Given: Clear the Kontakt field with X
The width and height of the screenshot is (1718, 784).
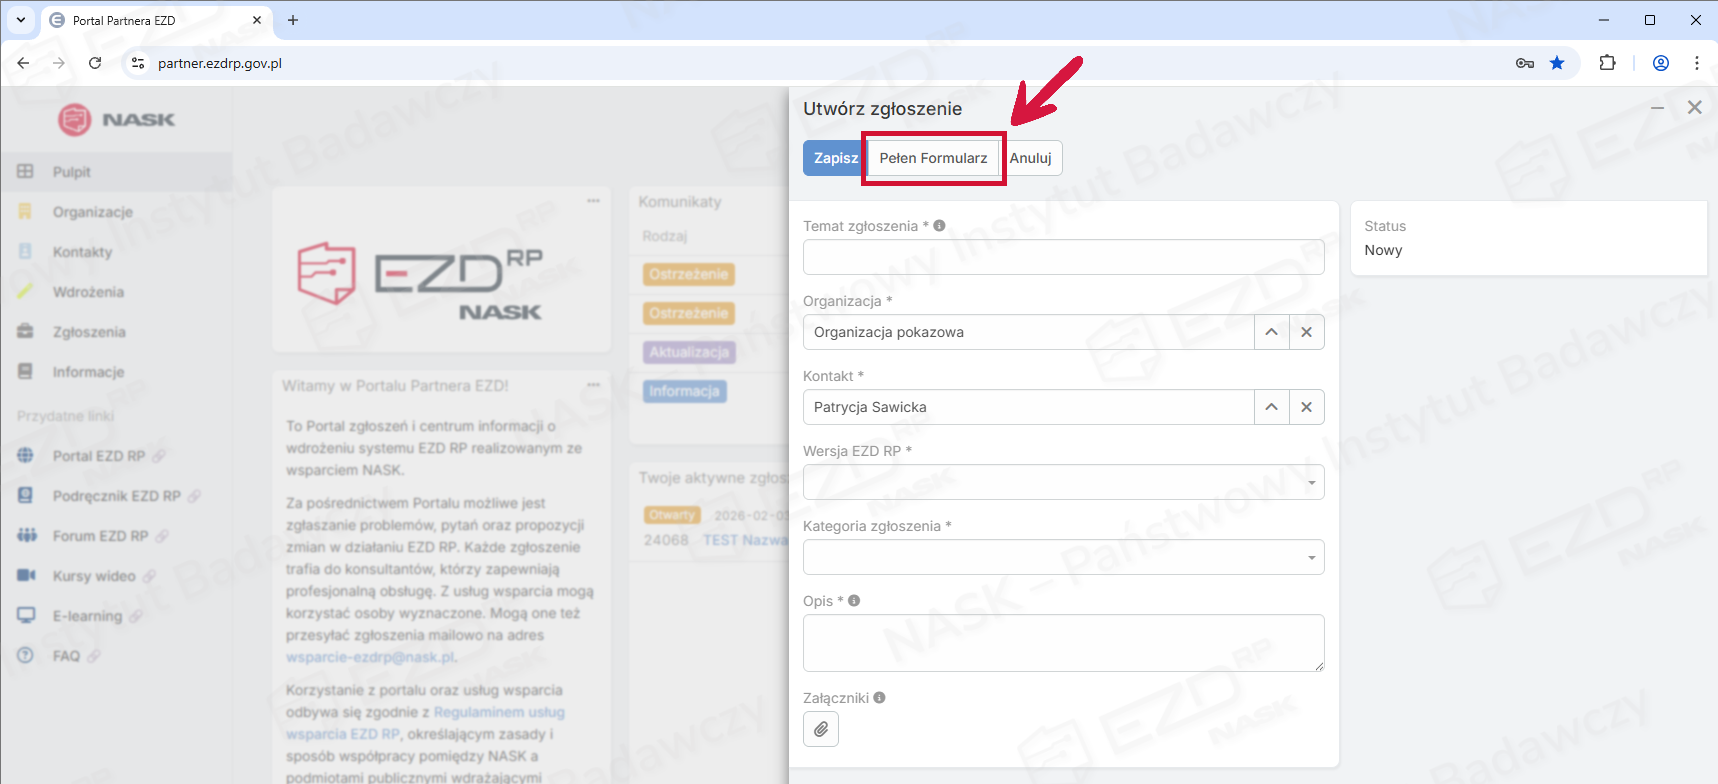Looking at the screenshot, I should tap(1306, 407).
